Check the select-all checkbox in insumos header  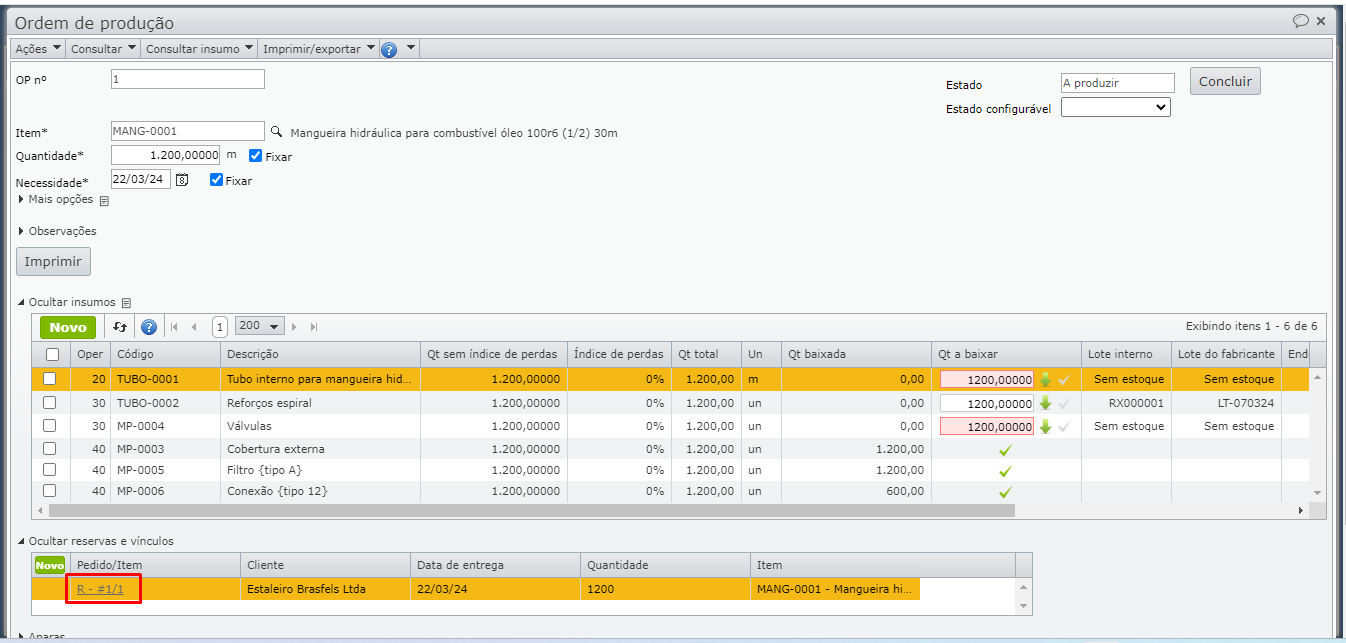pos(52,354)
